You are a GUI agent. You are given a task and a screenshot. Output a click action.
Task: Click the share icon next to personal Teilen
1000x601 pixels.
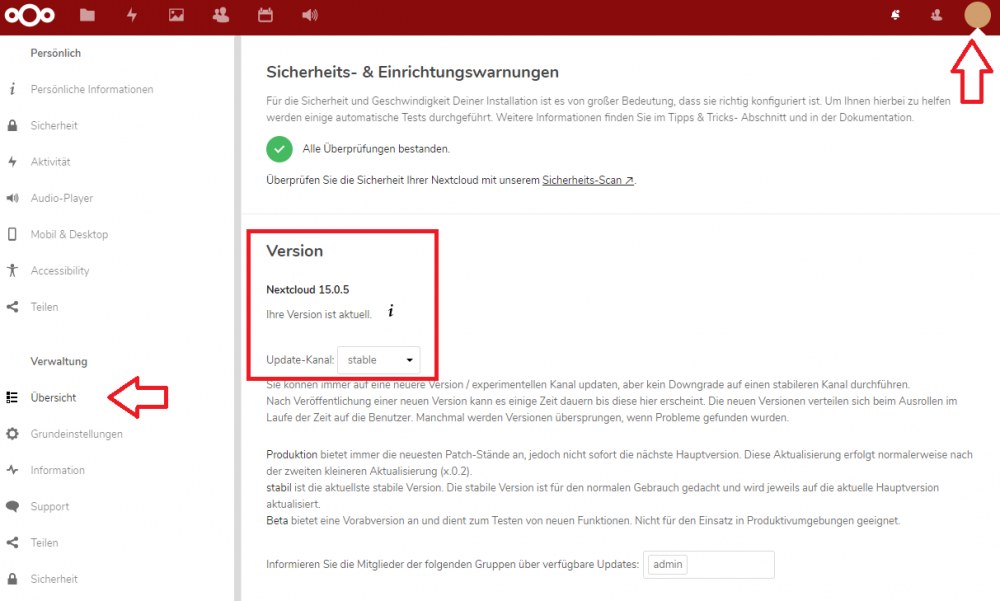(12, 307)
